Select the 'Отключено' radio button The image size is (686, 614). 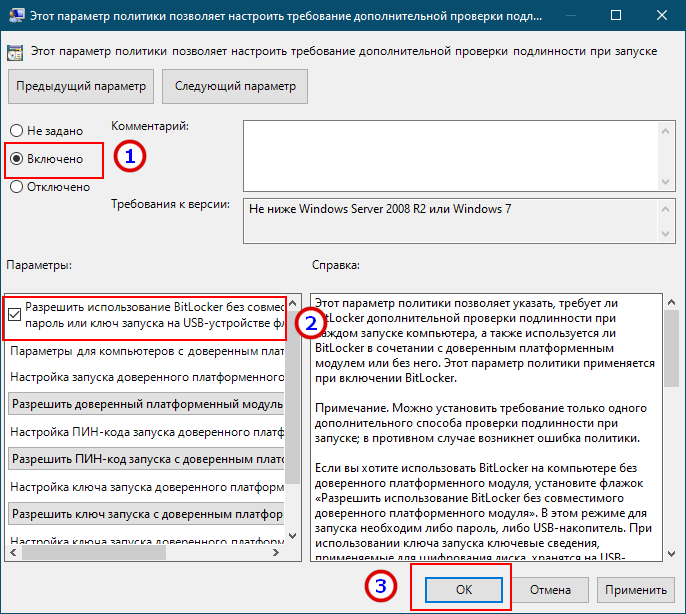click(x=16, y=186)
